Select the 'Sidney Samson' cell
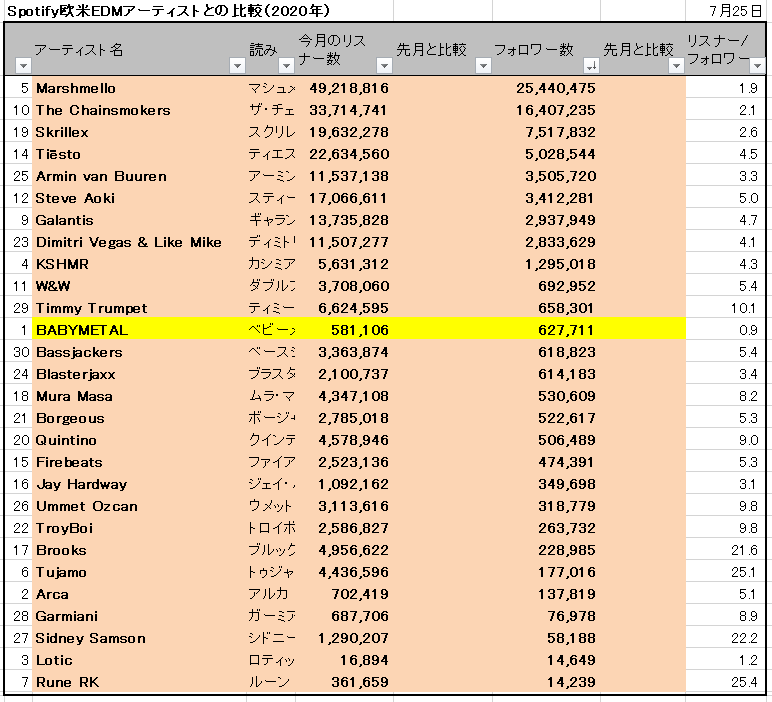Image resolution: width=772 pixels, height=702 pixels. click(139, 638)
